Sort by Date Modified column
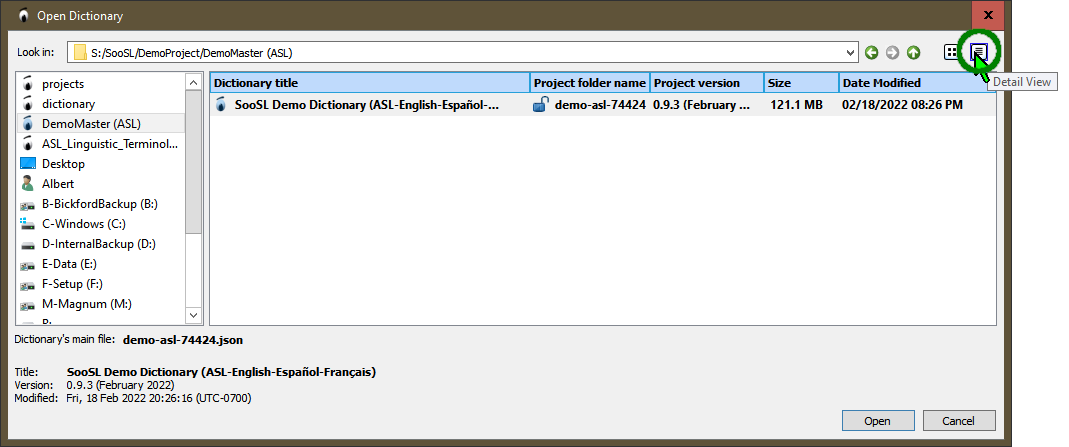This screenshot has height=447, width=1069. pyautogui.click(x=917, y=83)
